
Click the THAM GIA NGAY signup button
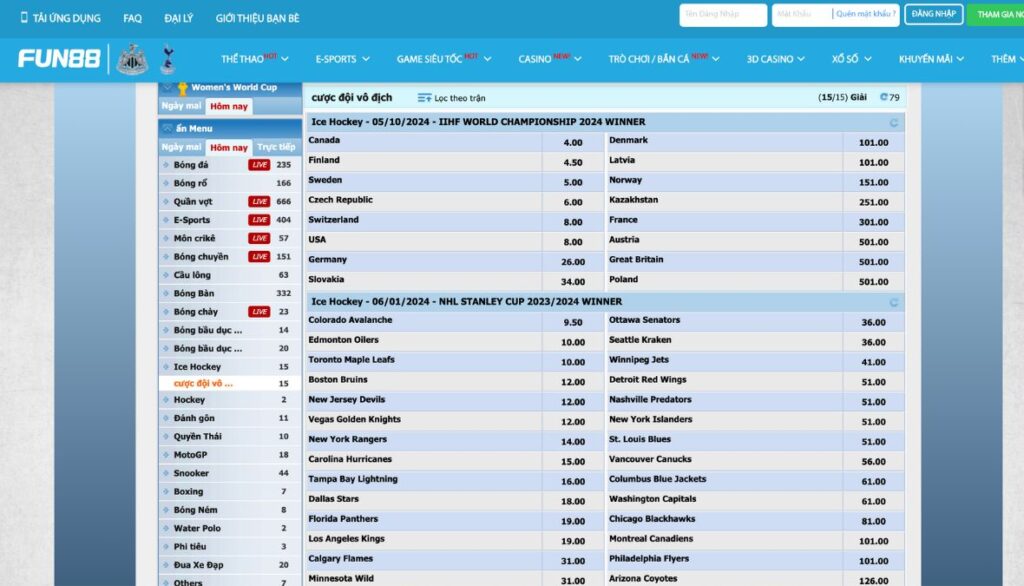995,14
